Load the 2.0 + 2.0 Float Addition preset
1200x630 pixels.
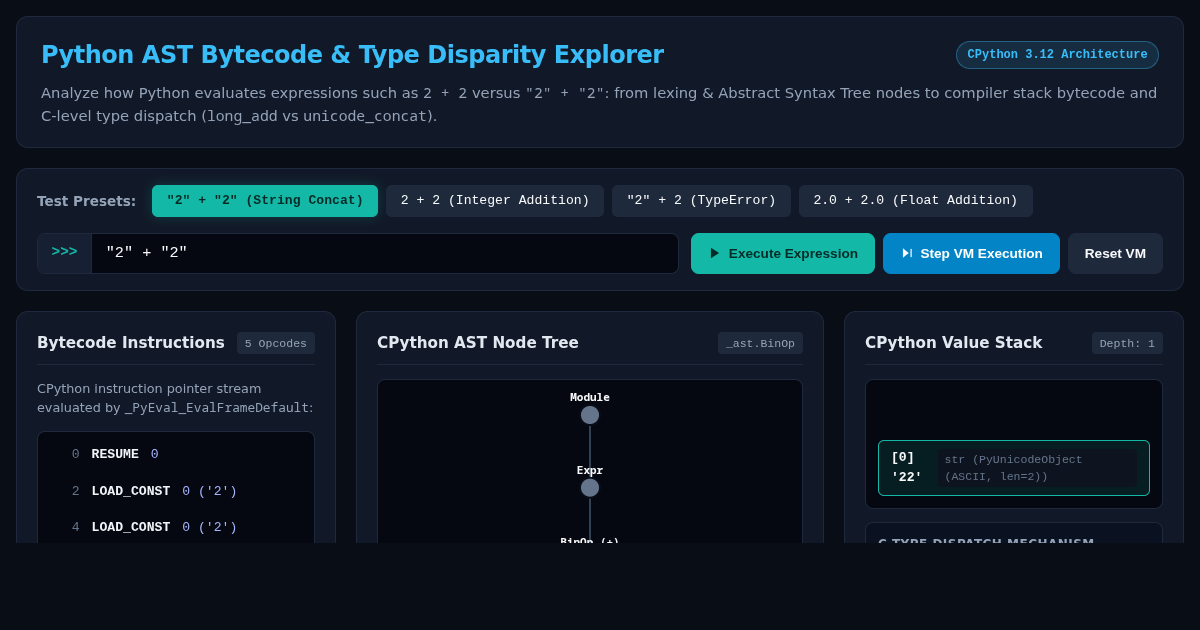pos(916,201)
